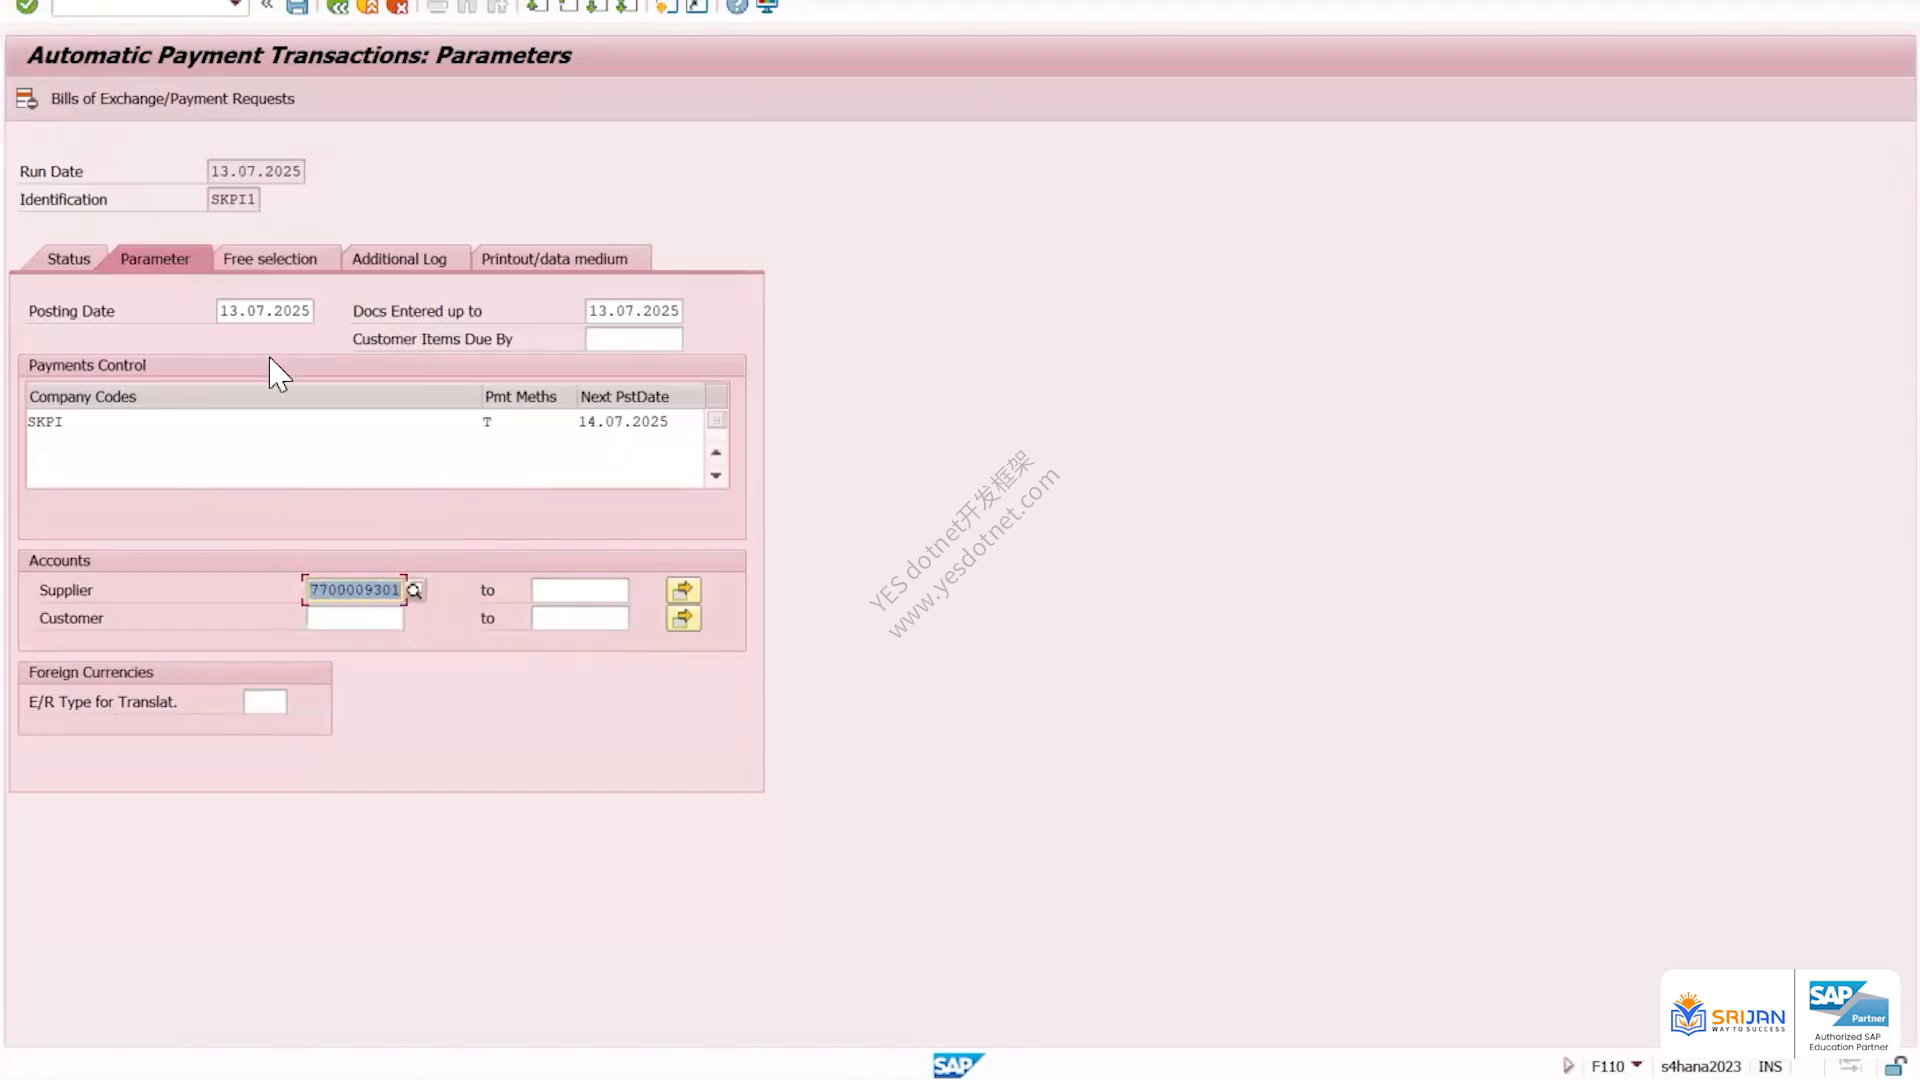Open the Customize Local Layout monitor icon
The image size is (1920, 1080).
pos(768,6)
